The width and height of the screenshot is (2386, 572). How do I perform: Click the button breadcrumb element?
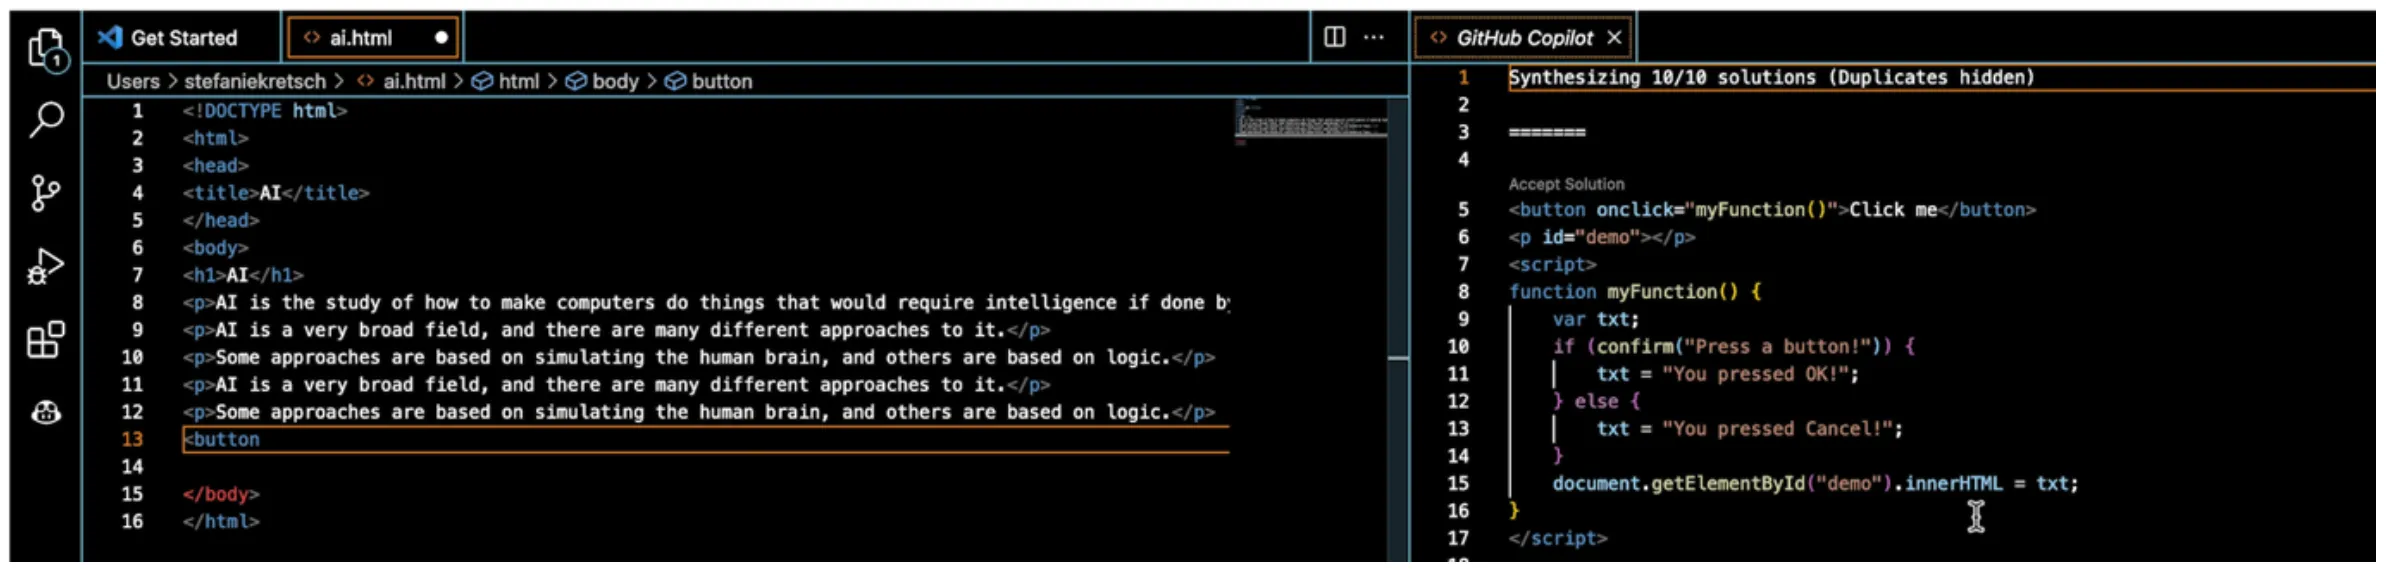[x=709, y=81]
